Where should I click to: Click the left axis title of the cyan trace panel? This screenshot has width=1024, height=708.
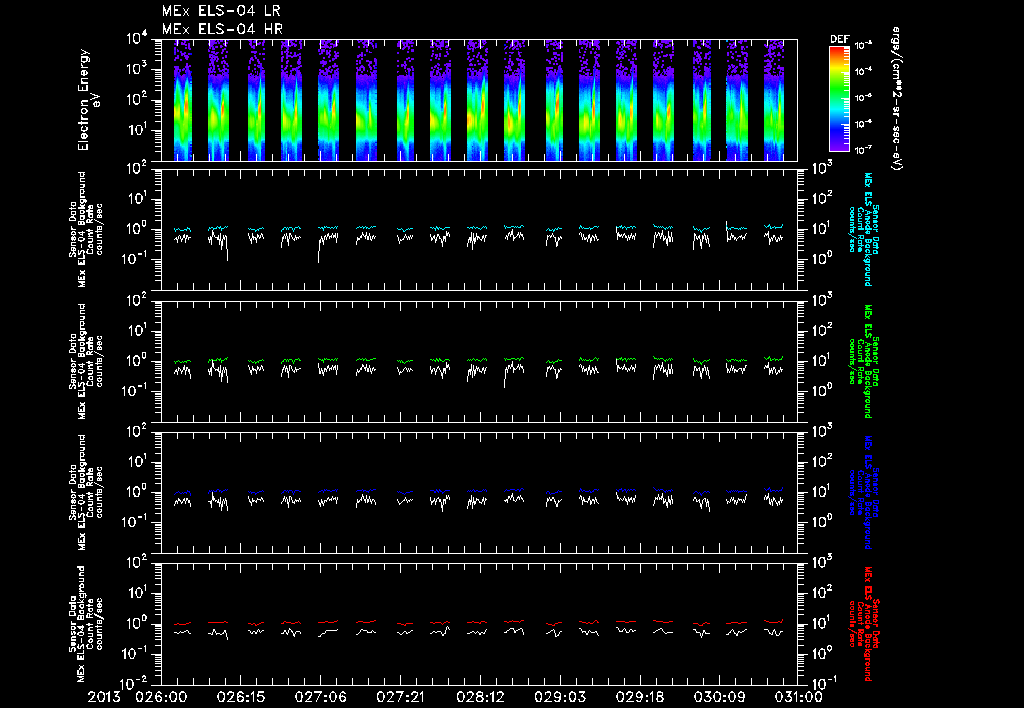click(x=86, y=229)
